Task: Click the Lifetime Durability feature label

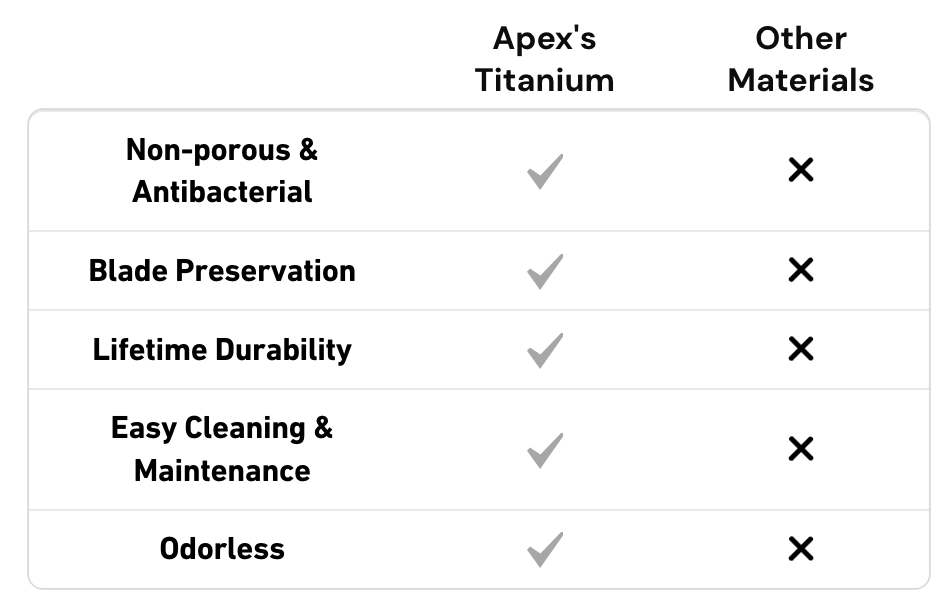Action: tap(222, 350)
